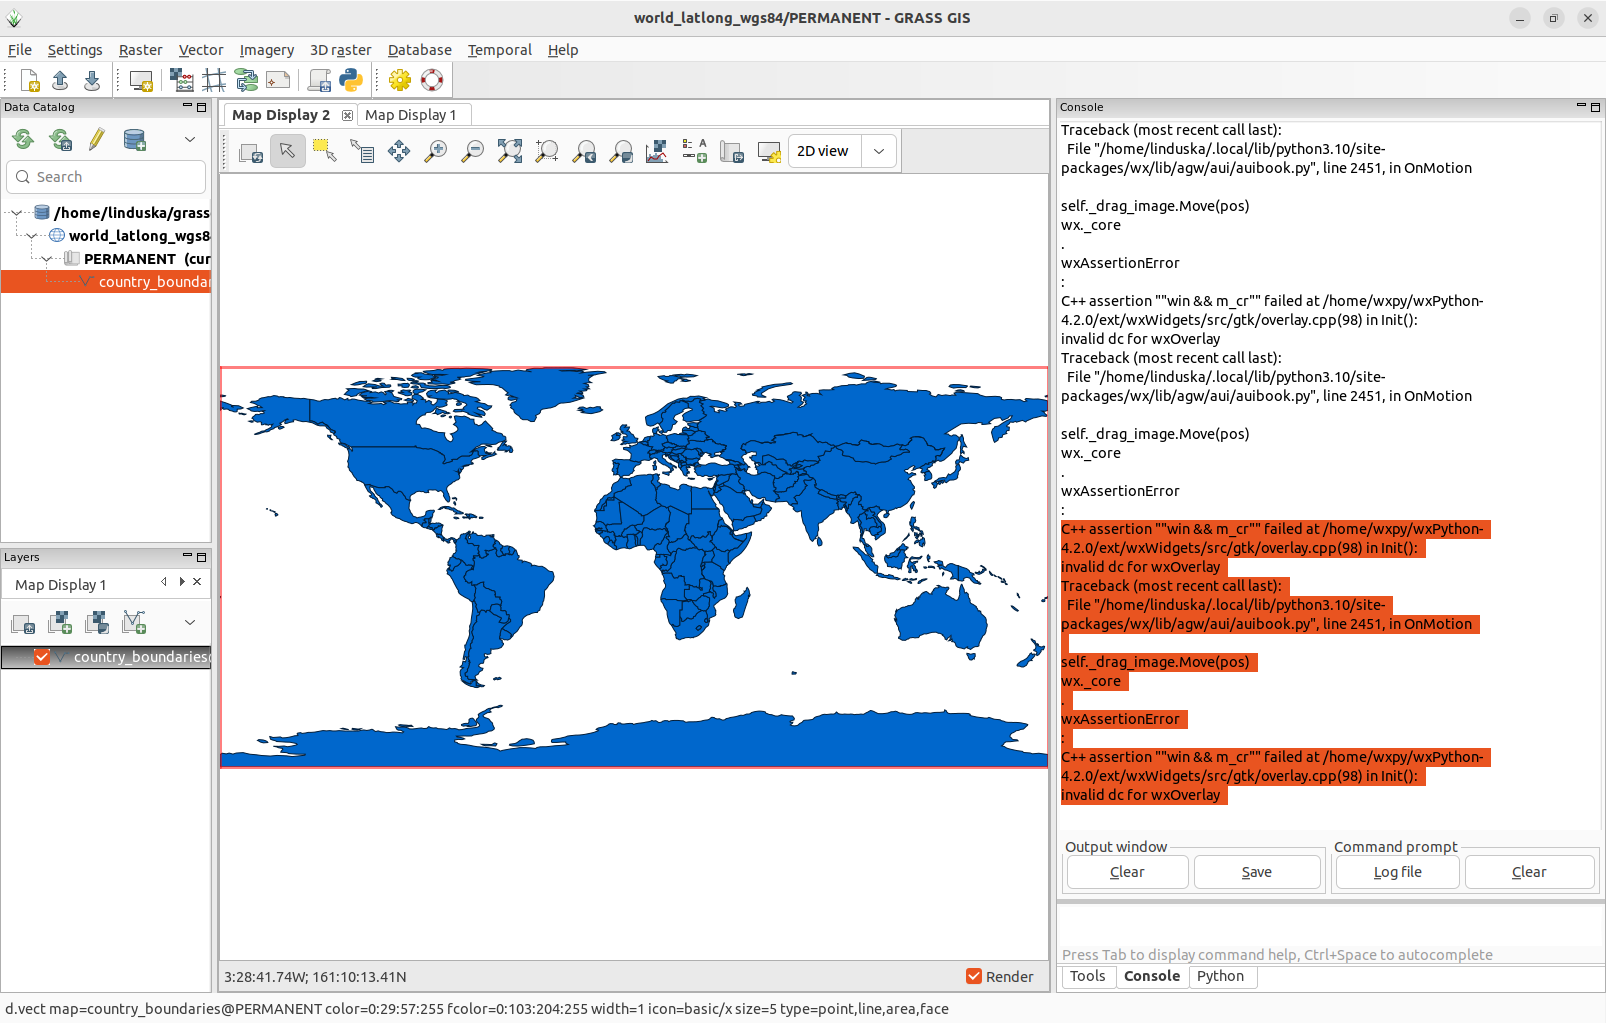The image size is (1606, 1023).
Task: Reload GRASS projects in Data Catalog
Action: pos(23,140)
